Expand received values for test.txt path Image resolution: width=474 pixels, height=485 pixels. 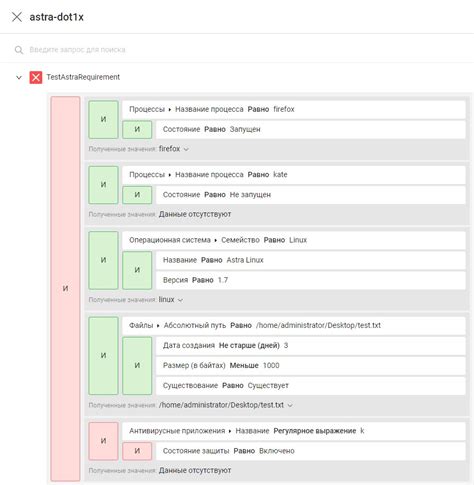pyautogui.click(x=290, y=405)
